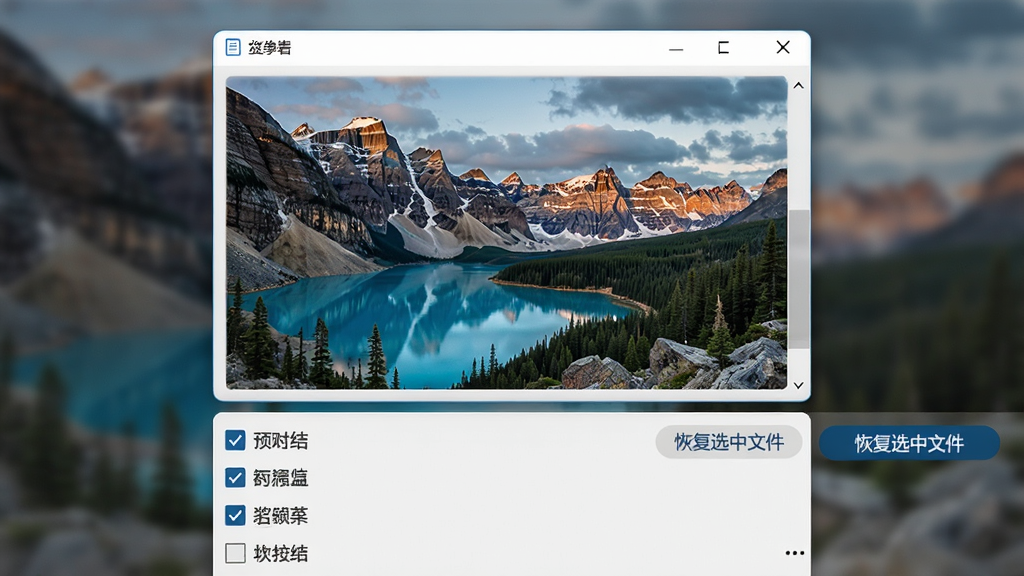1024x576 pixels.
Task: Maximize the preview window
Action: click(x=723, y=48)
